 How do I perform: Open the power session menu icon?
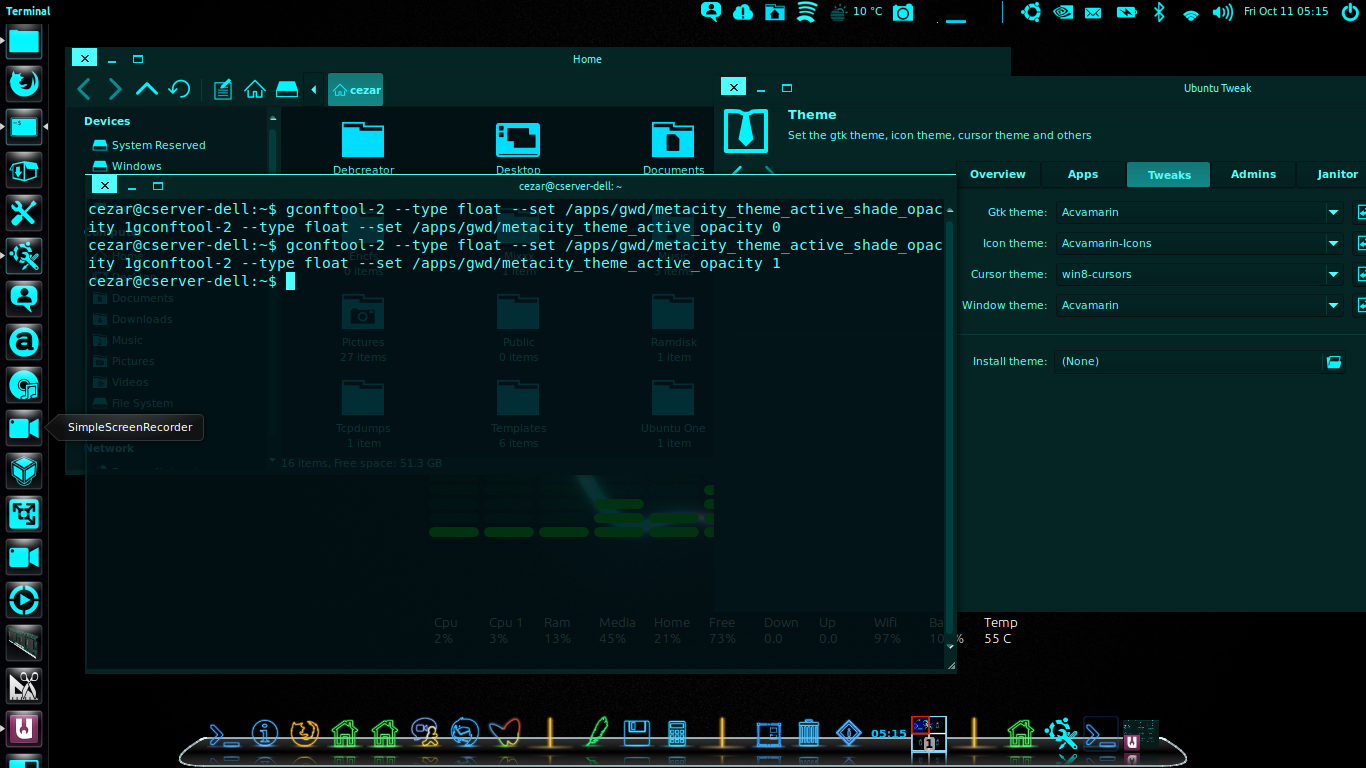click(1350, 12)
